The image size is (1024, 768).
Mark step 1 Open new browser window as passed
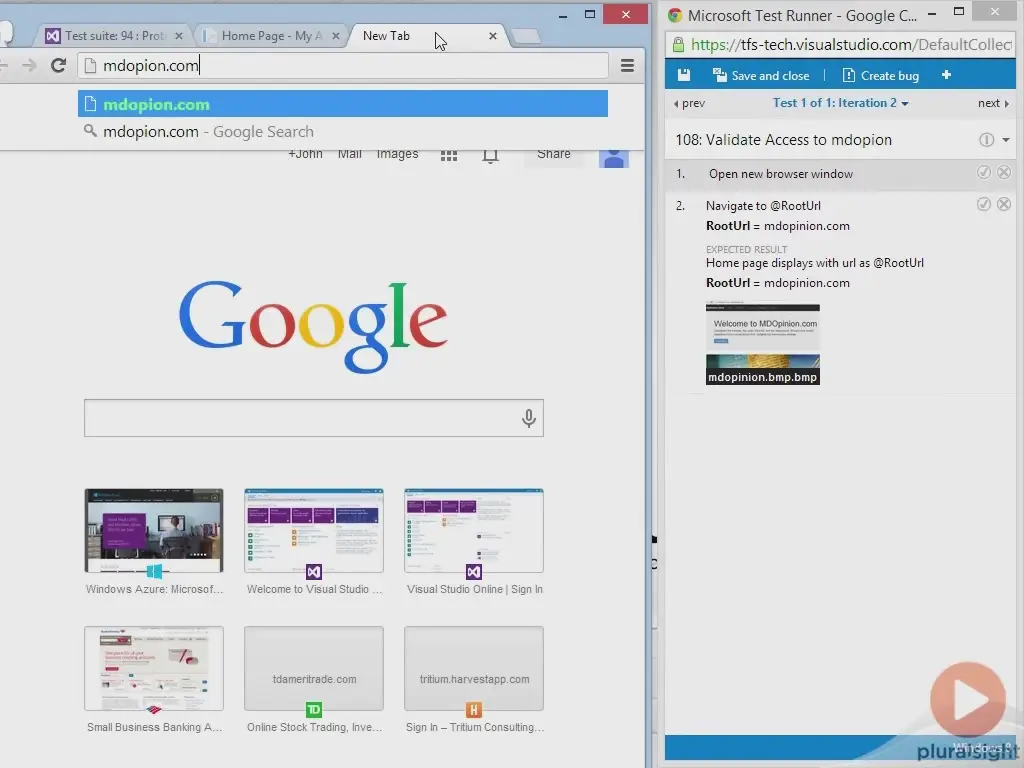pyautogui.click(x=984, y=172)
